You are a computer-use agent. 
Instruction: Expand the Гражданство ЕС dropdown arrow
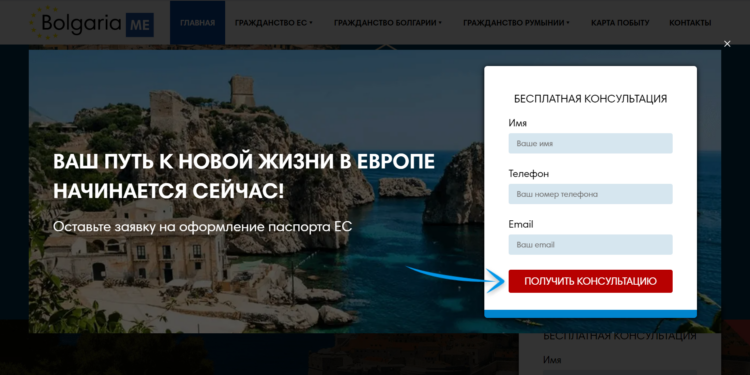(311, 22)
